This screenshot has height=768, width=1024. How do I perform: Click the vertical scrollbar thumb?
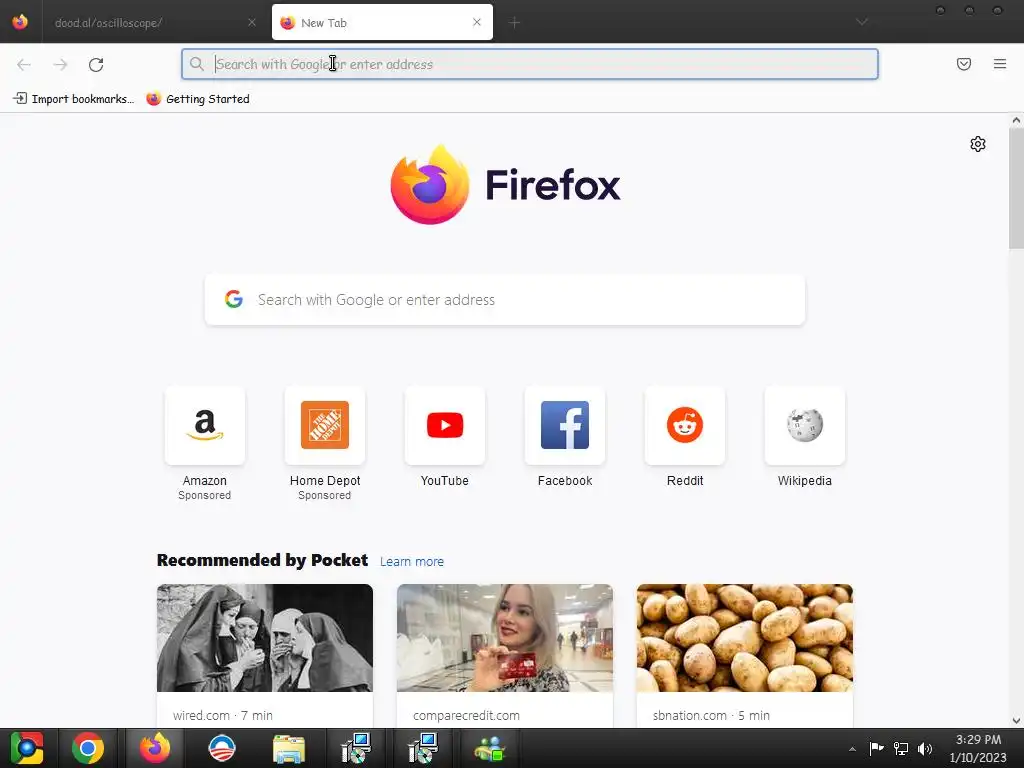click(1016, 188)
